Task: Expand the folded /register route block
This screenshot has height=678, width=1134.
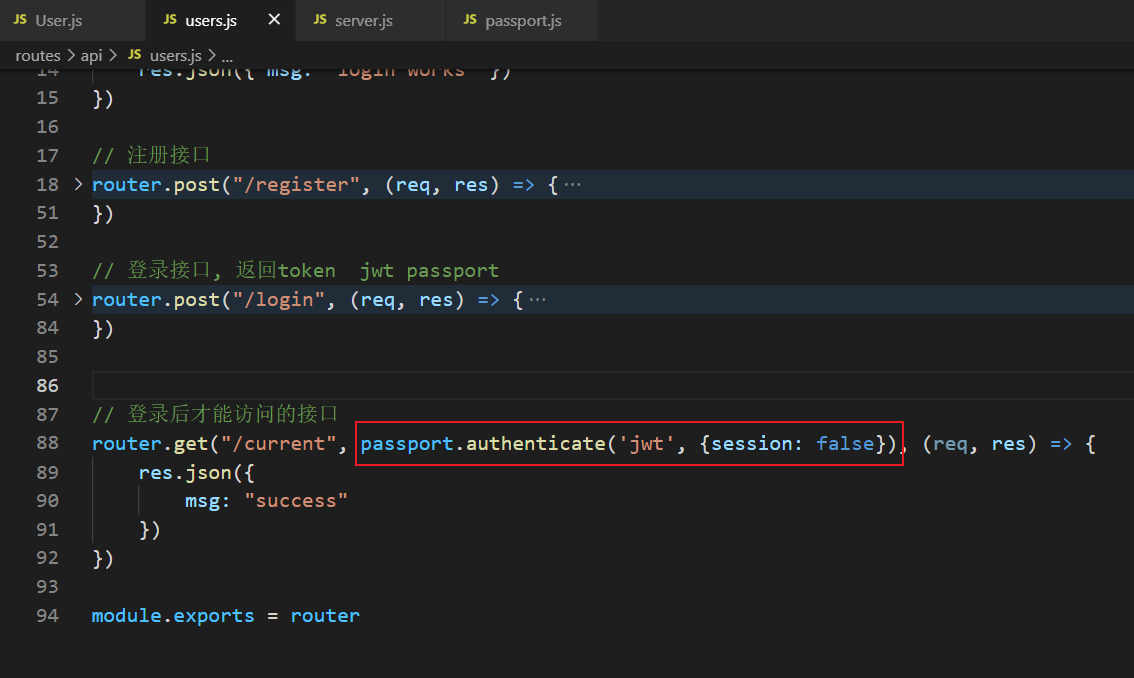Action: click(78, 185)
